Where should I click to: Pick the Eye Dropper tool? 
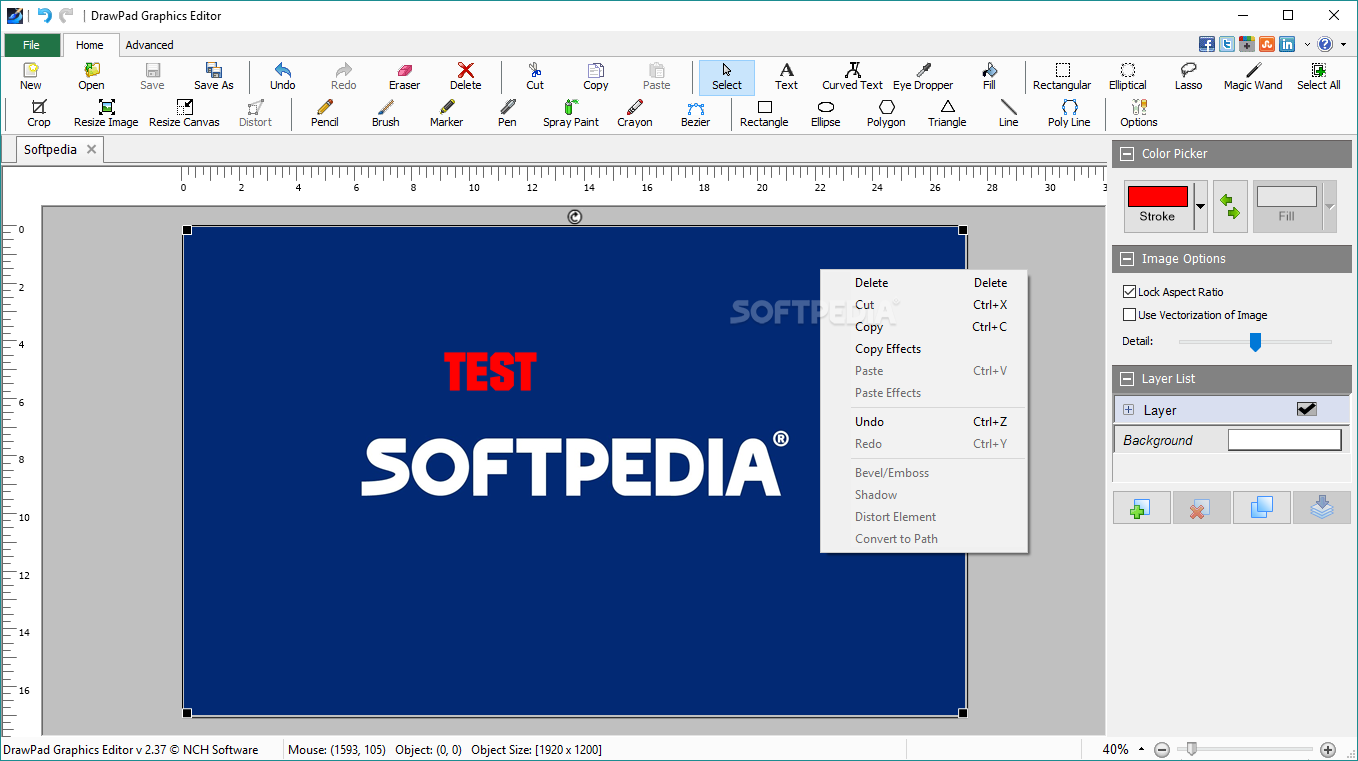[x=922, y=76]
